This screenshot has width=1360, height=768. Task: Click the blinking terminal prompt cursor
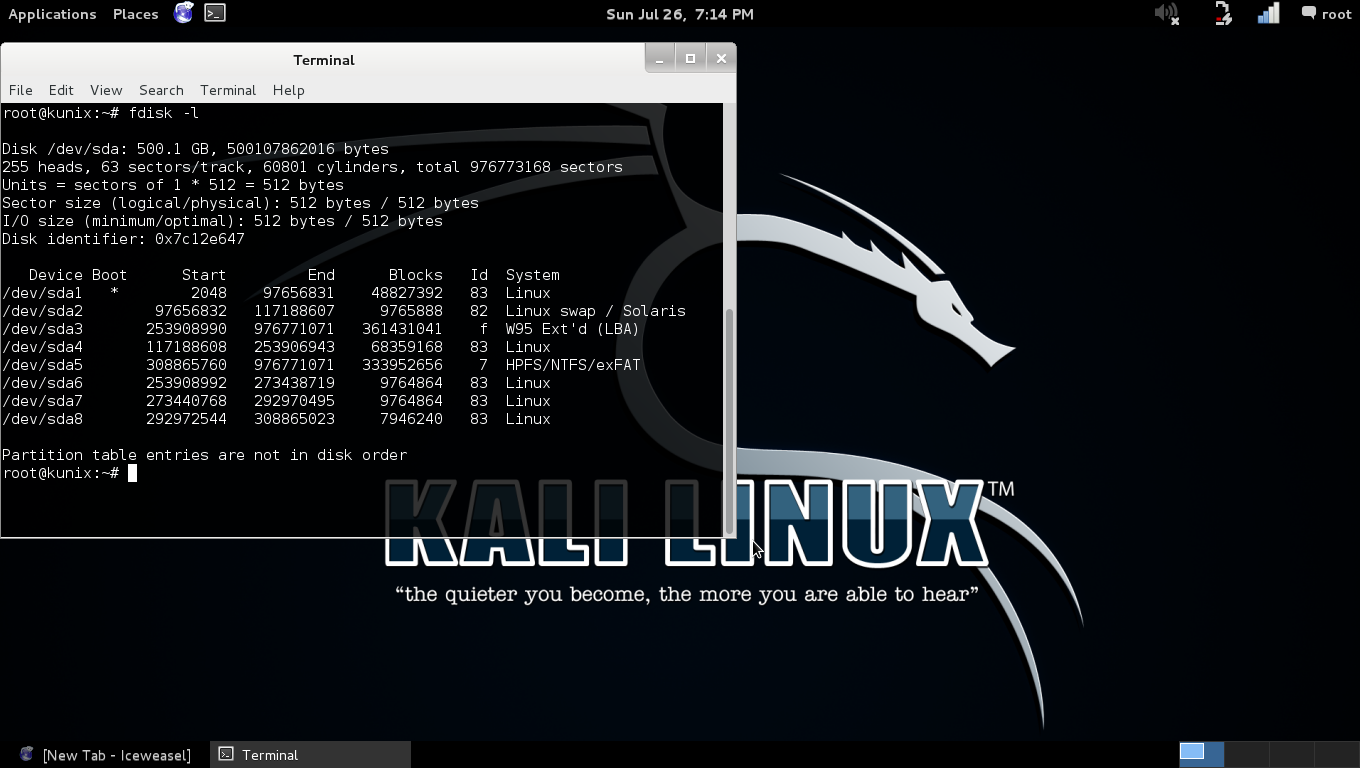[x=134, y=473]
